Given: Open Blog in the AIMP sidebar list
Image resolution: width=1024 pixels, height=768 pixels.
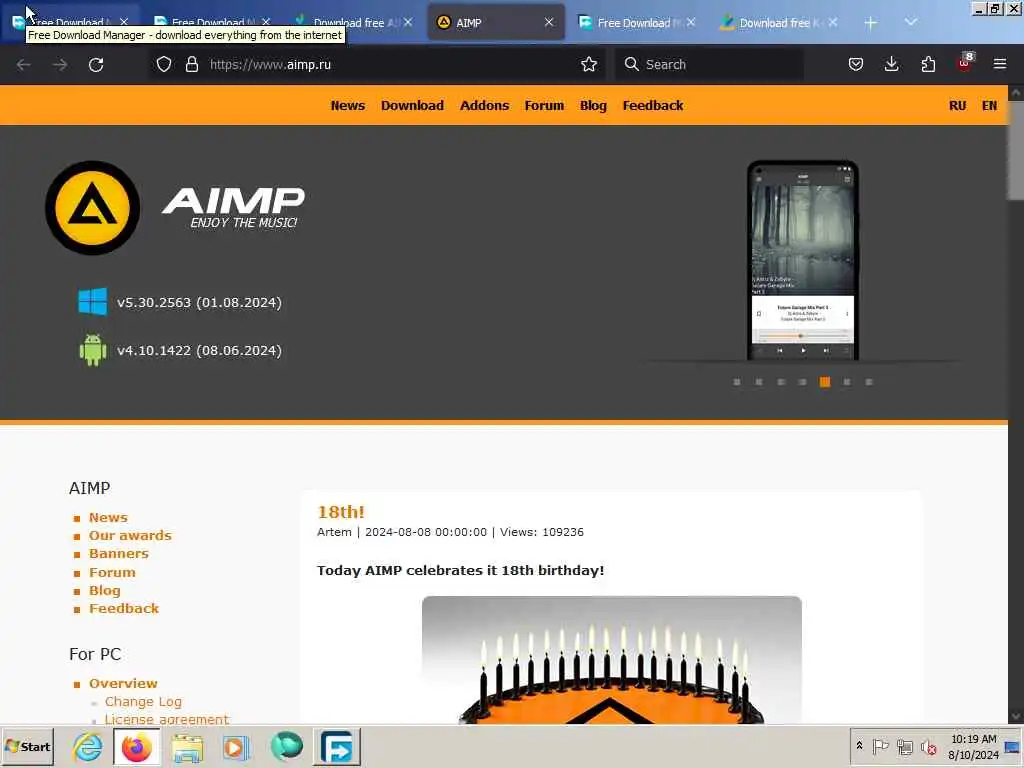Looking at the screenshot, I should (x=104, y=590).
